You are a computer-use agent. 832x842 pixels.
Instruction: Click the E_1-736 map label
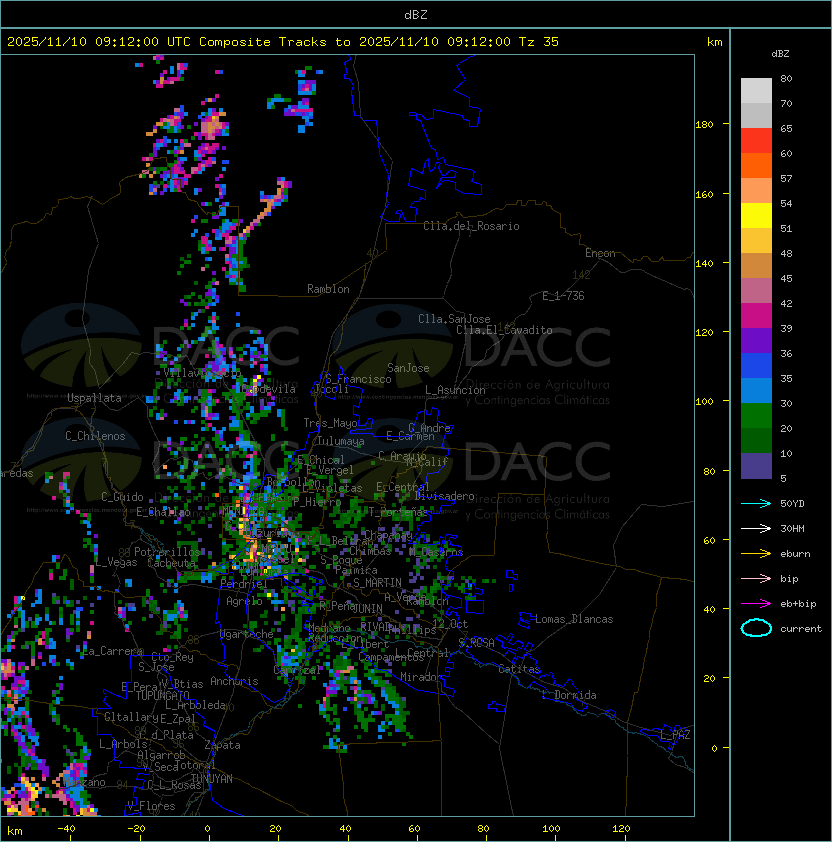click(x=563, y=296)
